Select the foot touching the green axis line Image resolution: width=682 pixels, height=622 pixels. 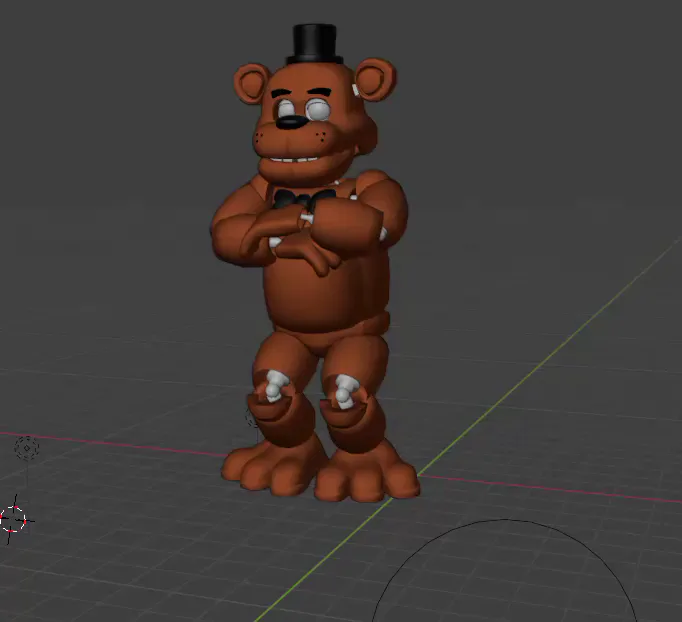coord(367,474)
